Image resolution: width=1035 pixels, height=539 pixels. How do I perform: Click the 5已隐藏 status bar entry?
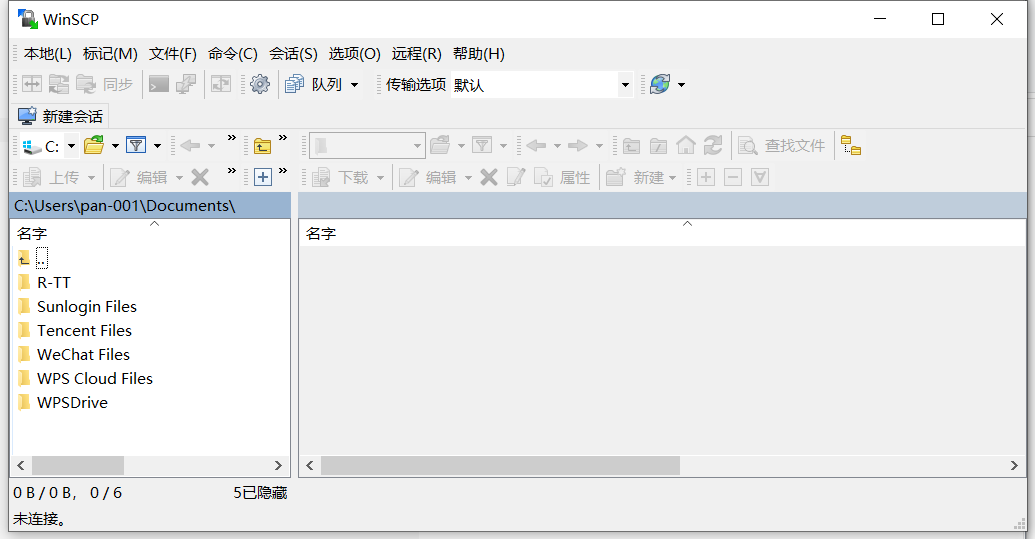(260, 493)
